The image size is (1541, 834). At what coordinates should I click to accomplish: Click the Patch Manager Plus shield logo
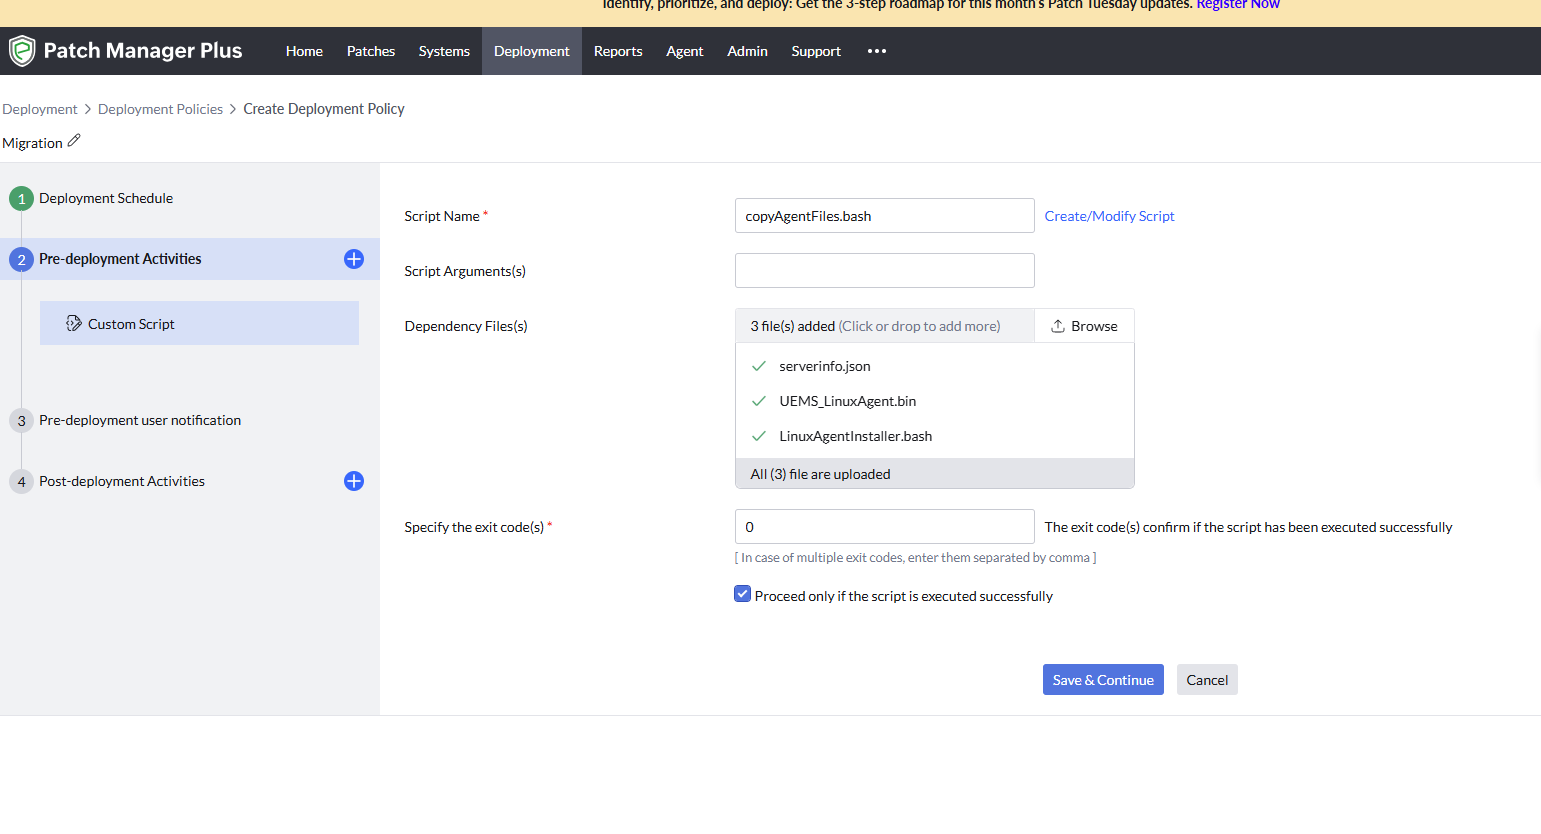[x=22, y=51]
